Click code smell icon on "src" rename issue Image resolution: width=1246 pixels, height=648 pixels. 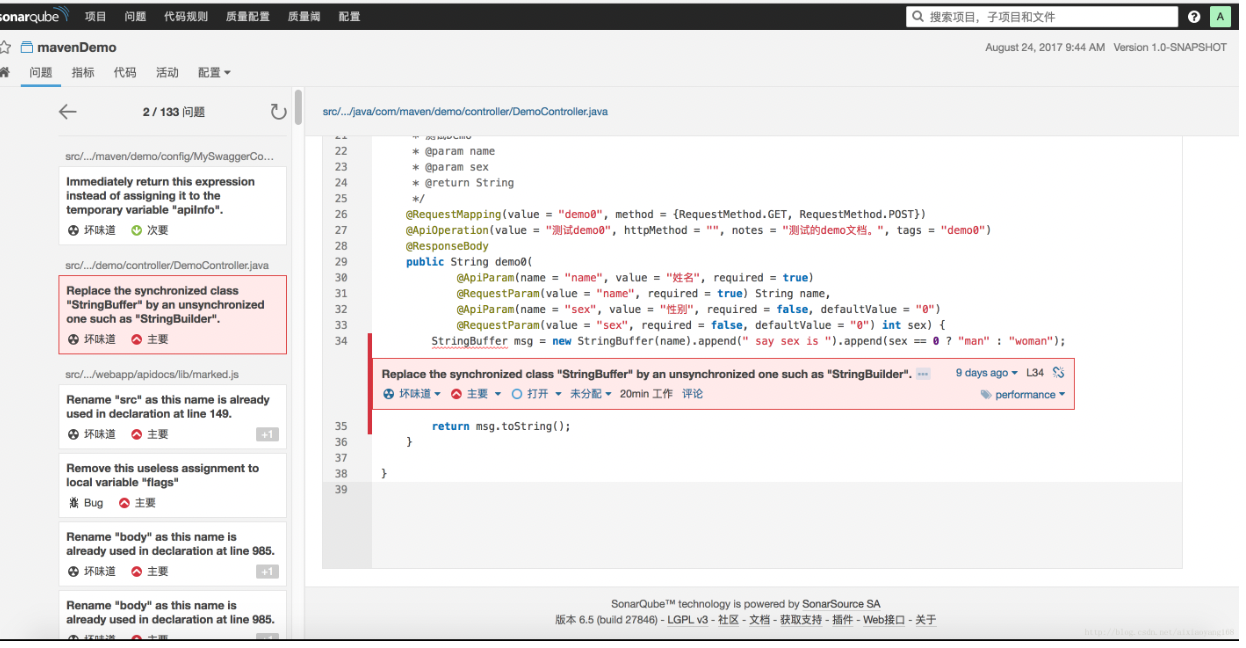click(x=73, y=434)
